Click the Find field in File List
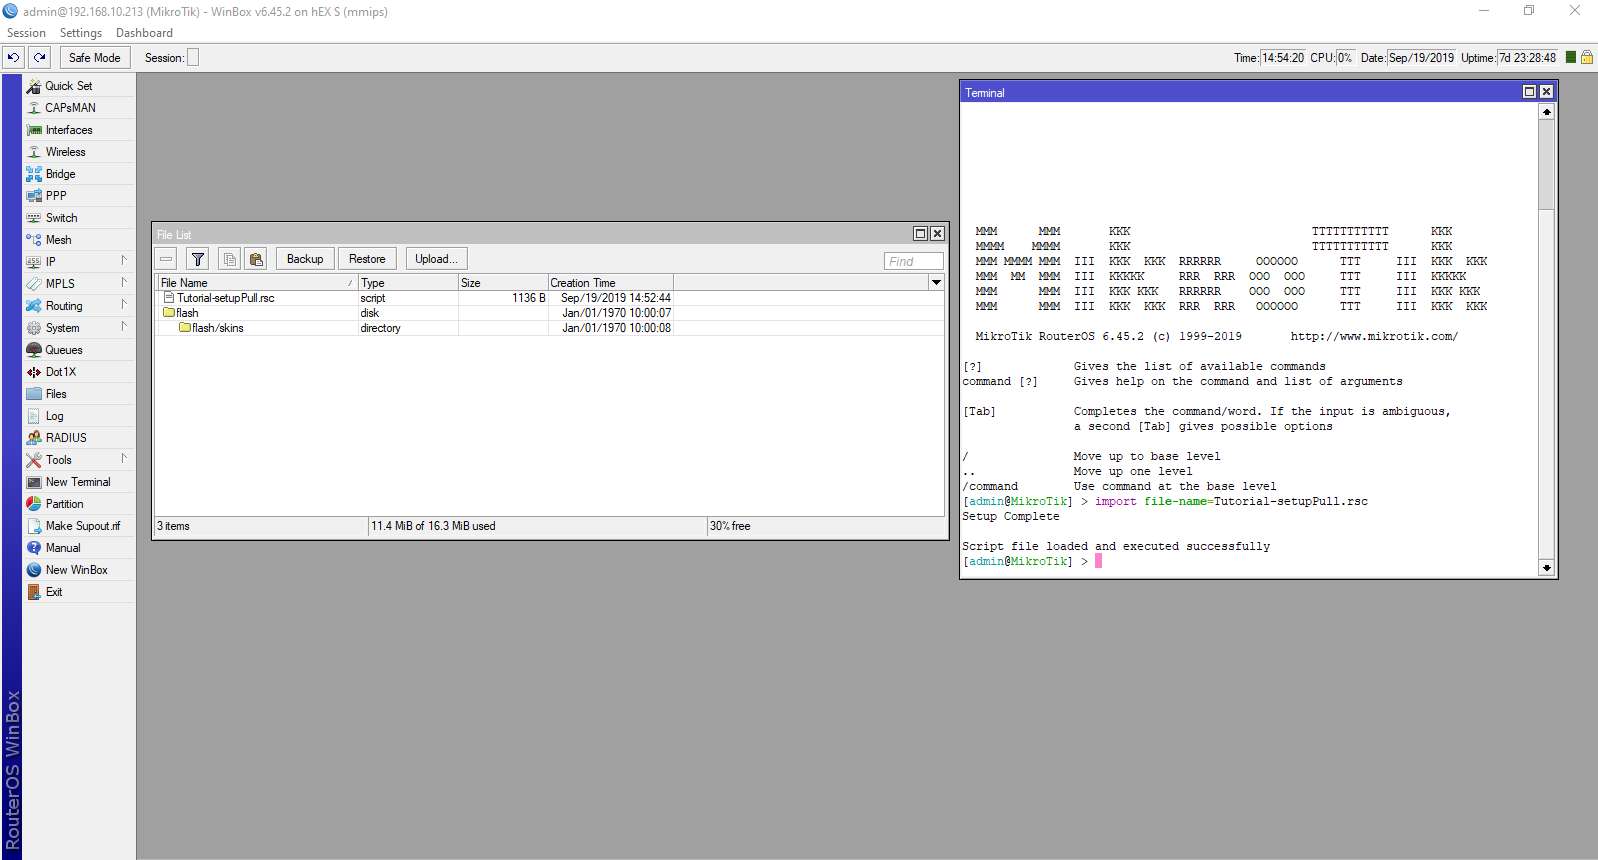This screenshot has width=1598, height=860. click(x=913, y=261)
